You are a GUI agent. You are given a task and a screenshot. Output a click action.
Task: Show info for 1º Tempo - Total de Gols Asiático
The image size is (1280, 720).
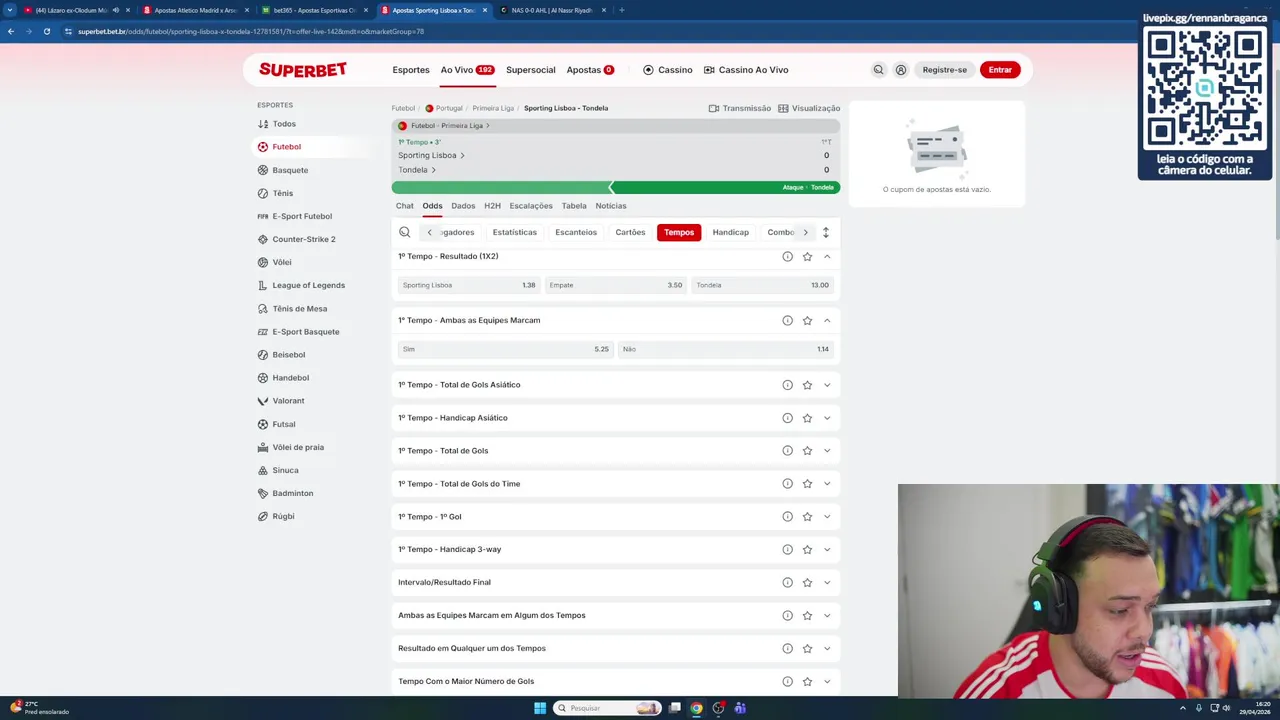click(x=787, y=385)
